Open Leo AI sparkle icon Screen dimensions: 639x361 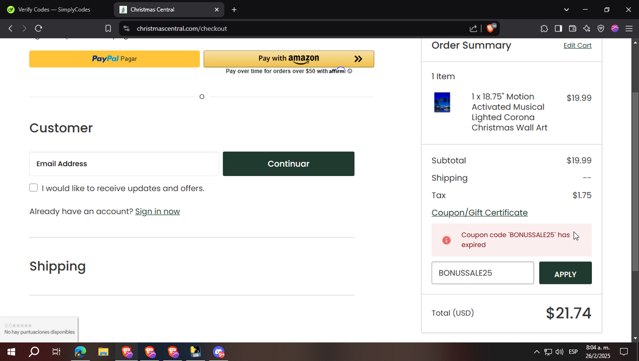click(587, 29)
